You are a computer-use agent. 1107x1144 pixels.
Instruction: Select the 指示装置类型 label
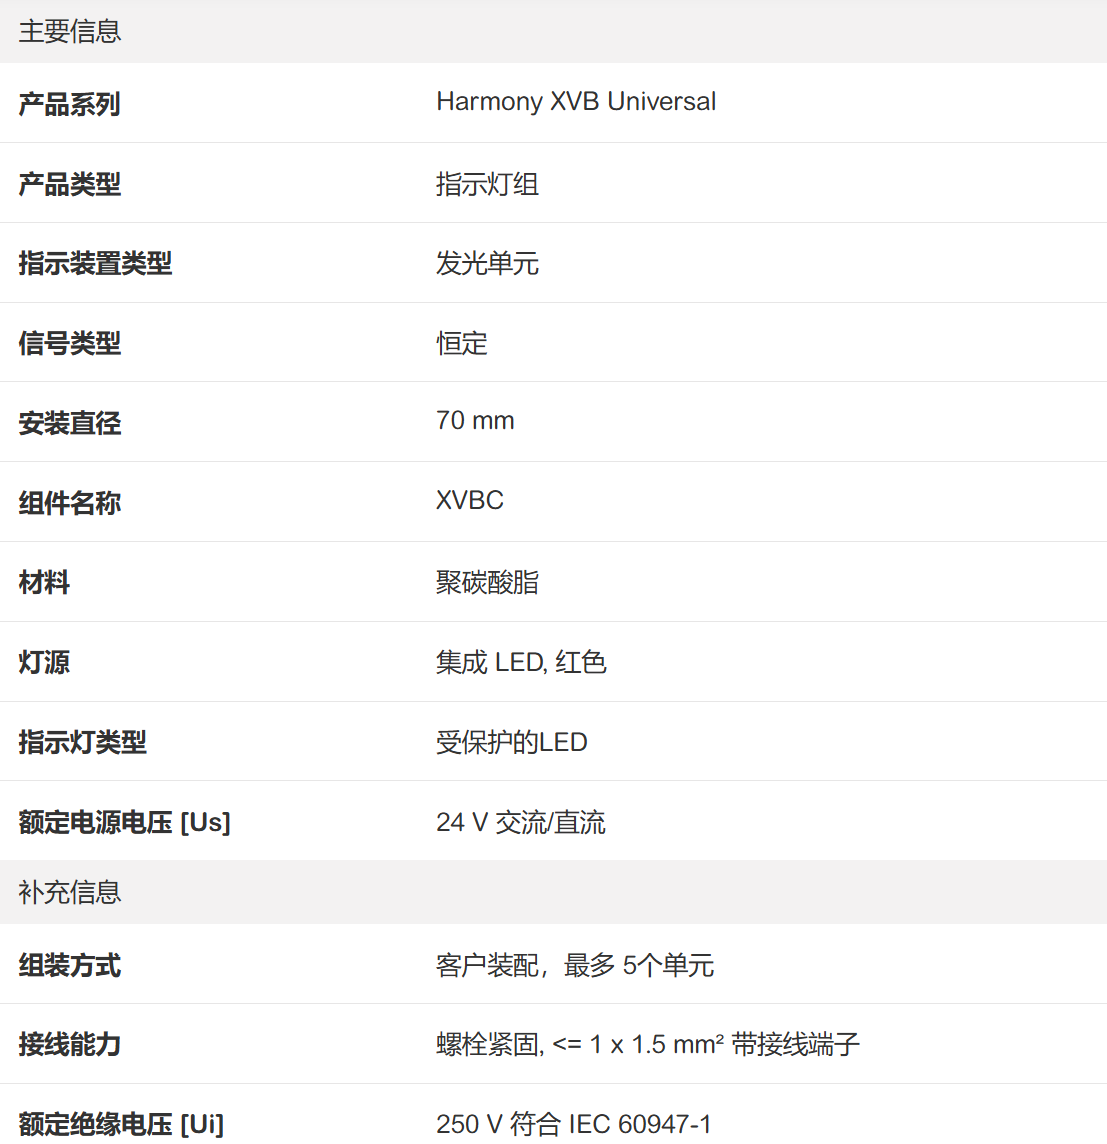pyautogui.click(x=95, y=263)
